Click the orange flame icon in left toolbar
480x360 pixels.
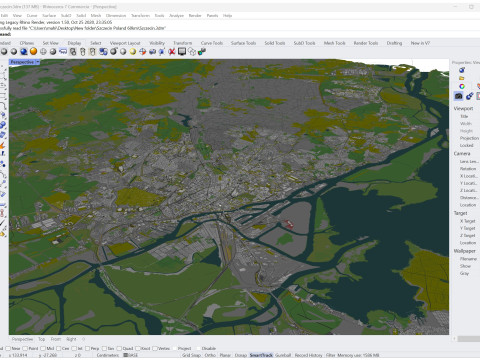[x=3, y=146]
